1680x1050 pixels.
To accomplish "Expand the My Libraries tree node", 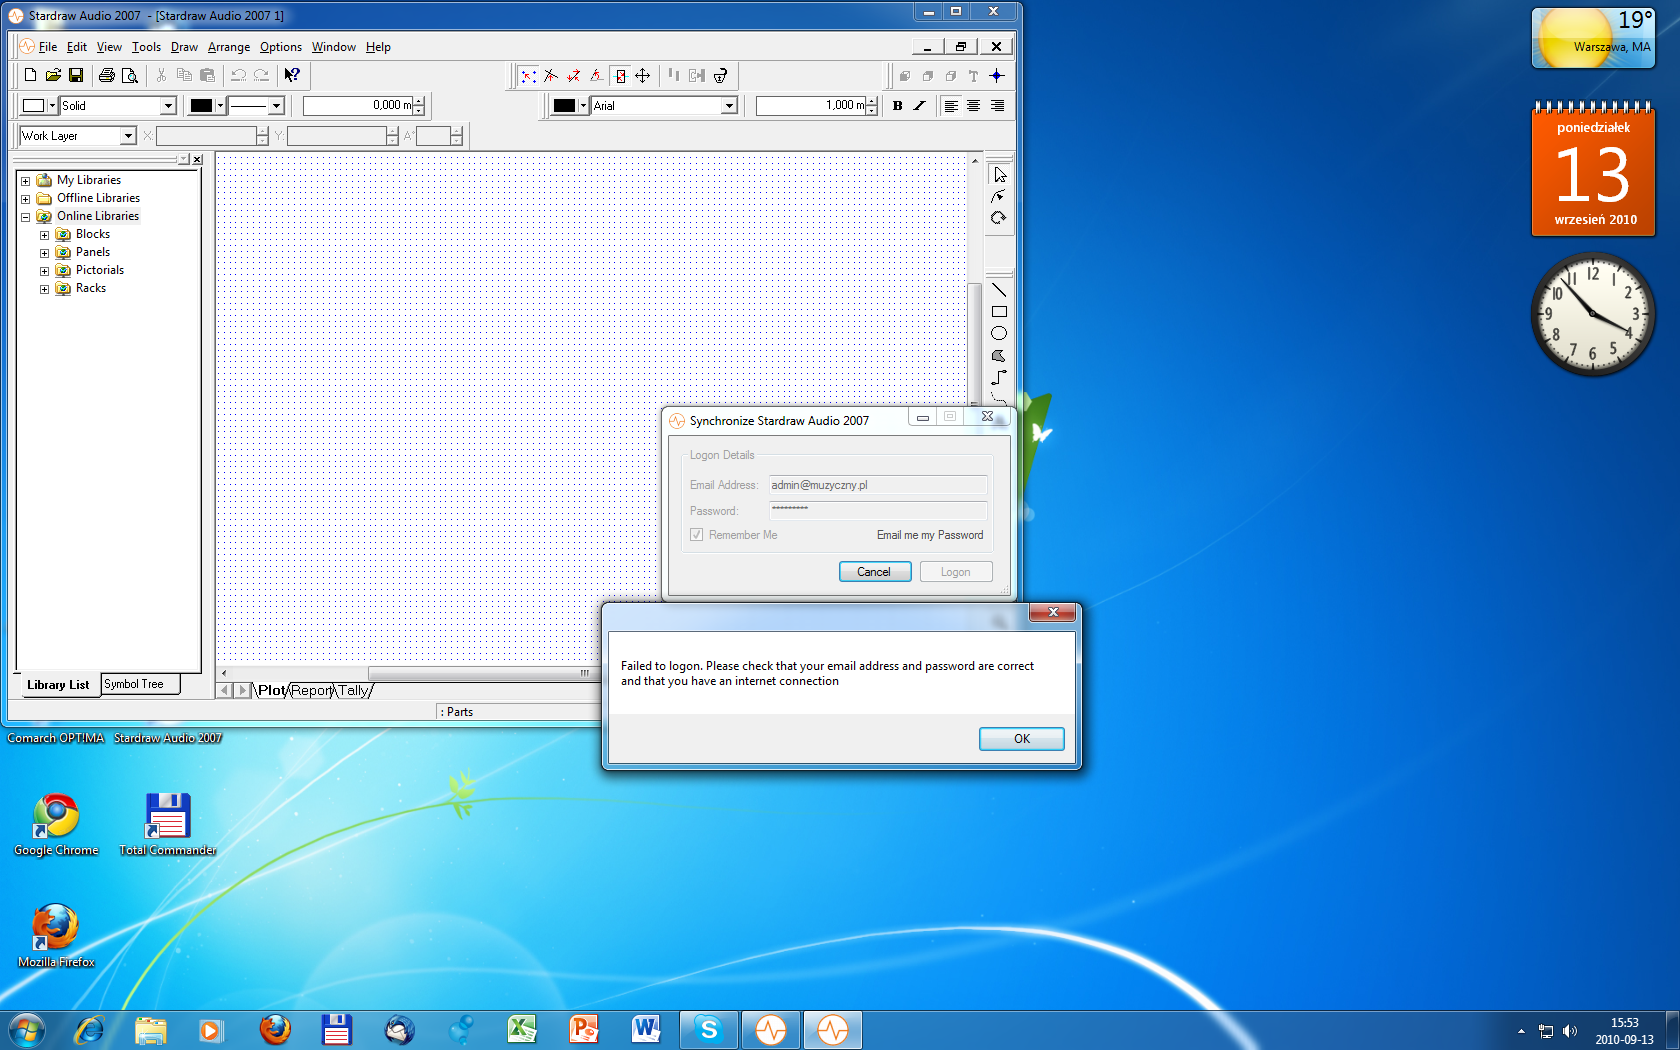I will [25, 181].
